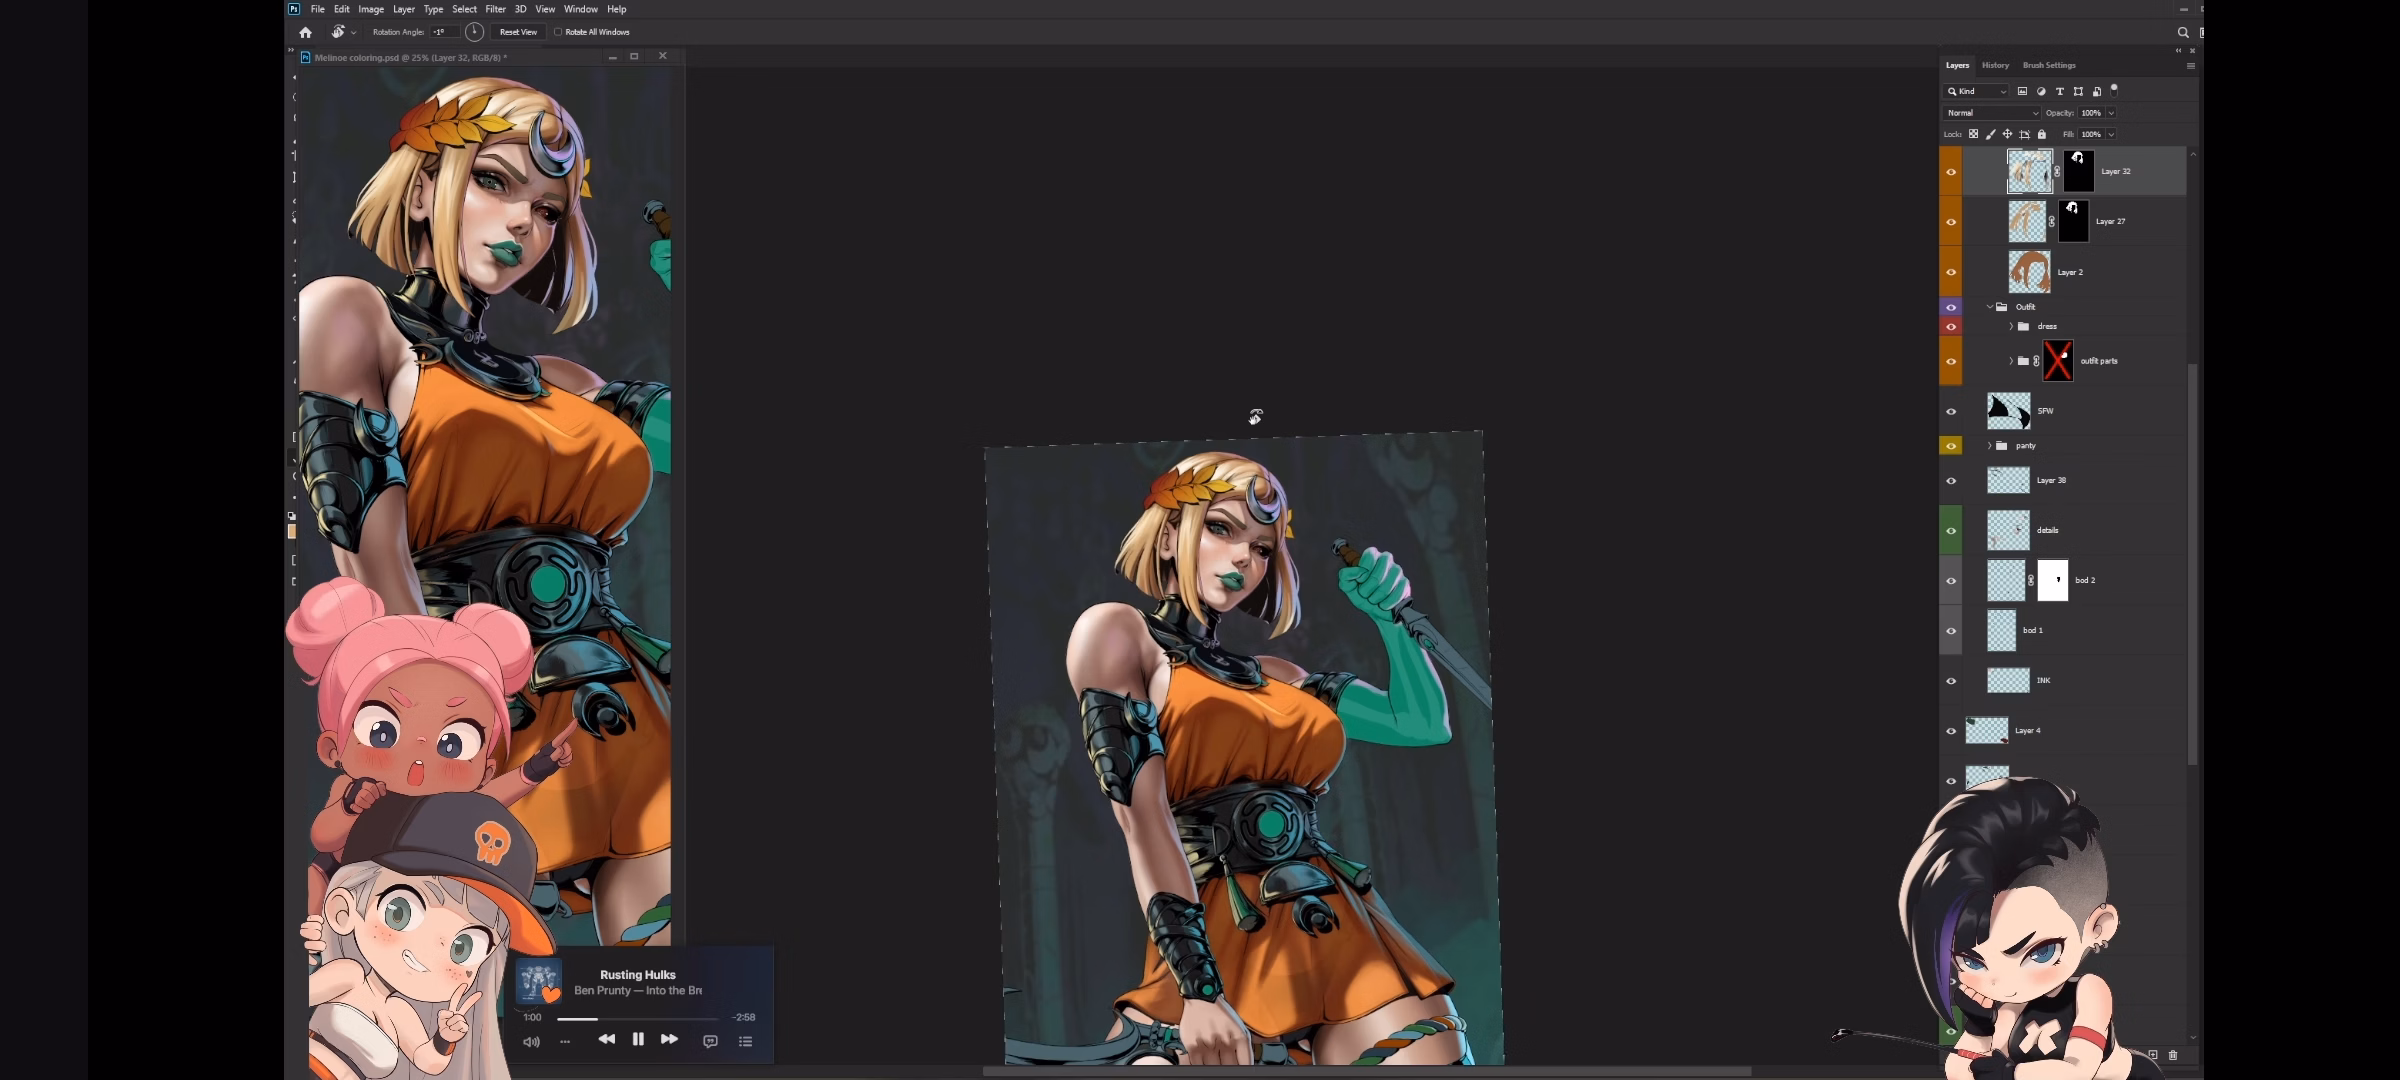Enable Rotate All Windows checkbox
Viewport: 2400px width, 1080px height.
click(x=558, y=32)
